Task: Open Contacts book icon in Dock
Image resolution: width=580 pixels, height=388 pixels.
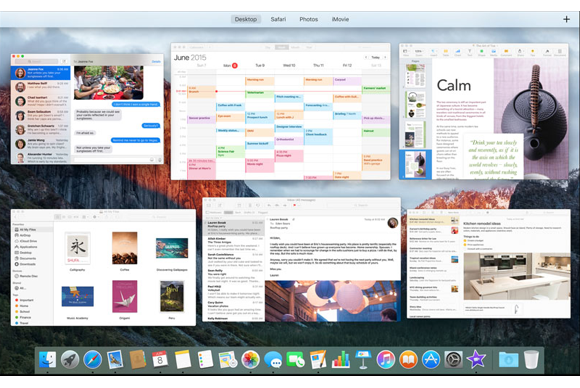Action: pyautogui.click(x=138, y=360)
